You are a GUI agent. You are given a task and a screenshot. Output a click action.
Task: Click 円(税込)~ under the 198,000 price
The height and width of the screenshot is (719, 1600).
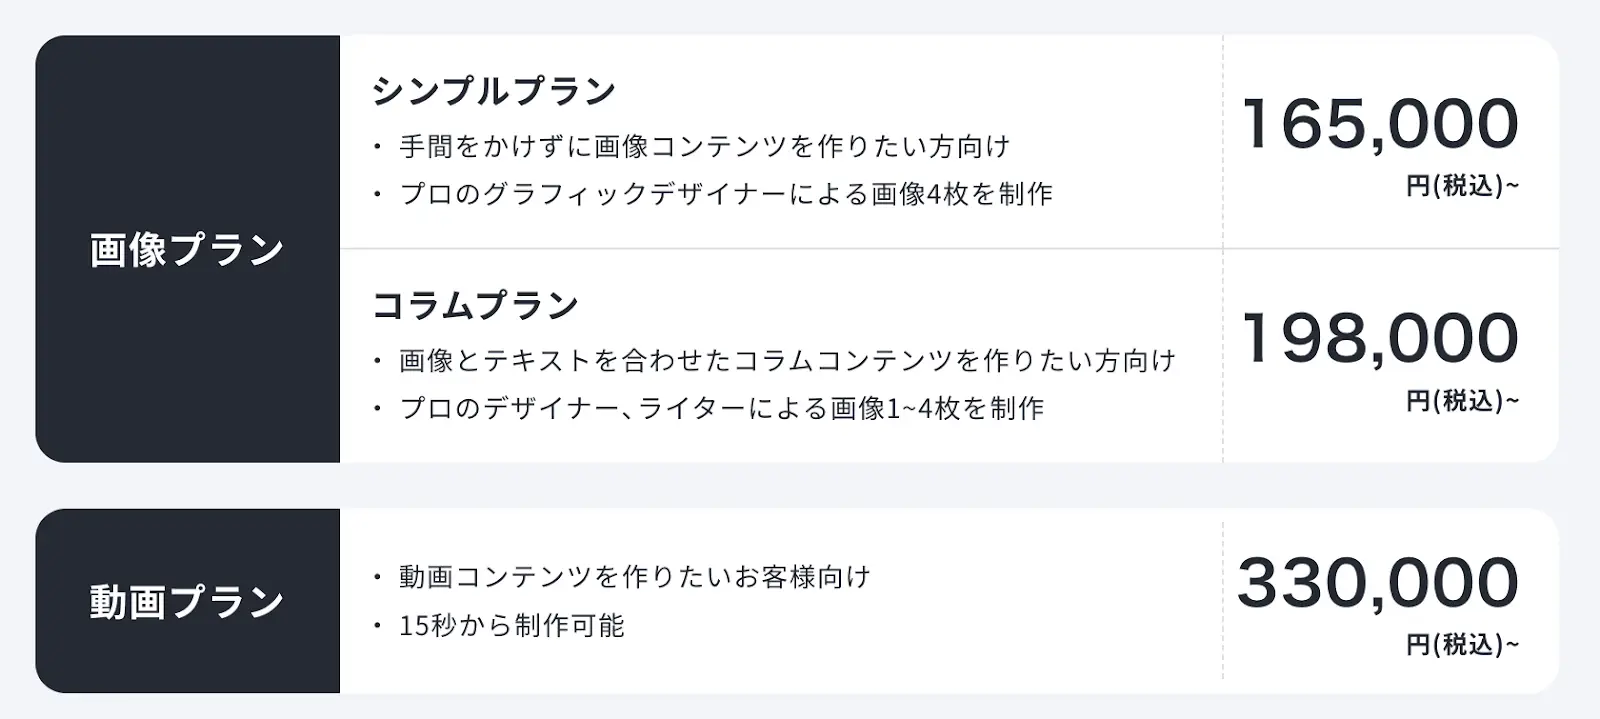click(1462, 402)
